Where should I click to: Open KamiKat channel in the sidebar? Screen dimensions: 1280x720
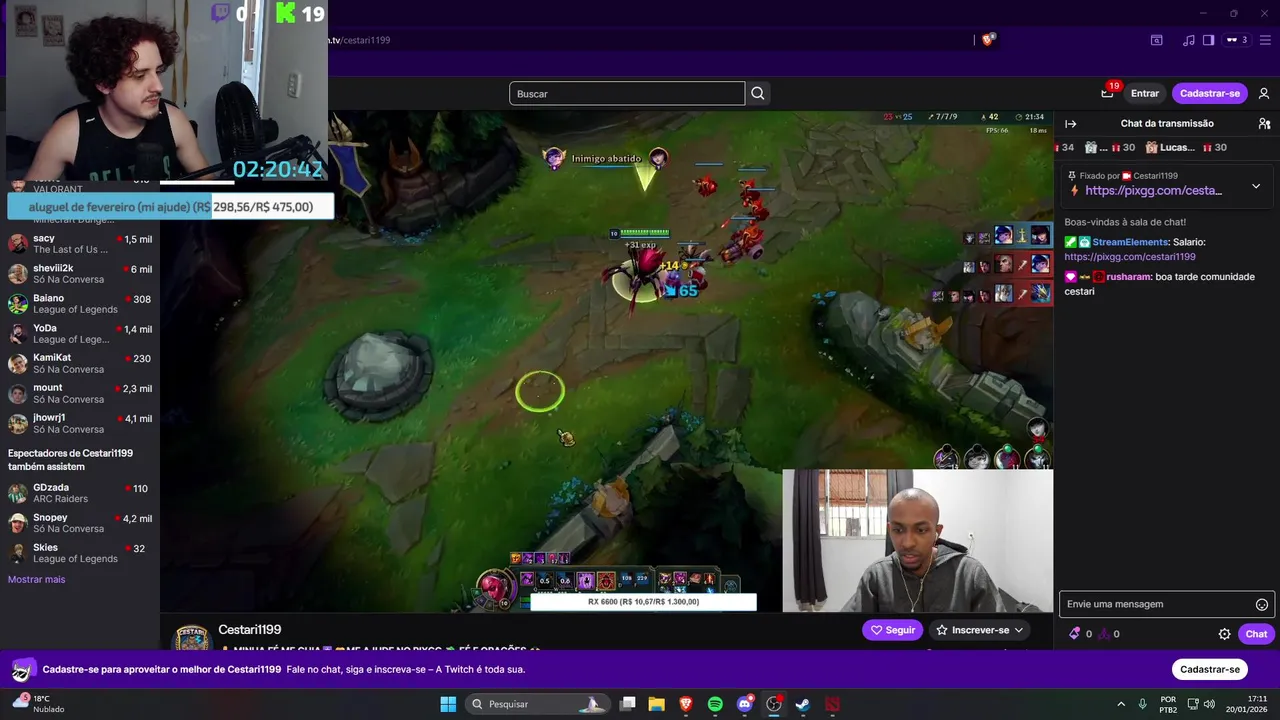[80, 363]
